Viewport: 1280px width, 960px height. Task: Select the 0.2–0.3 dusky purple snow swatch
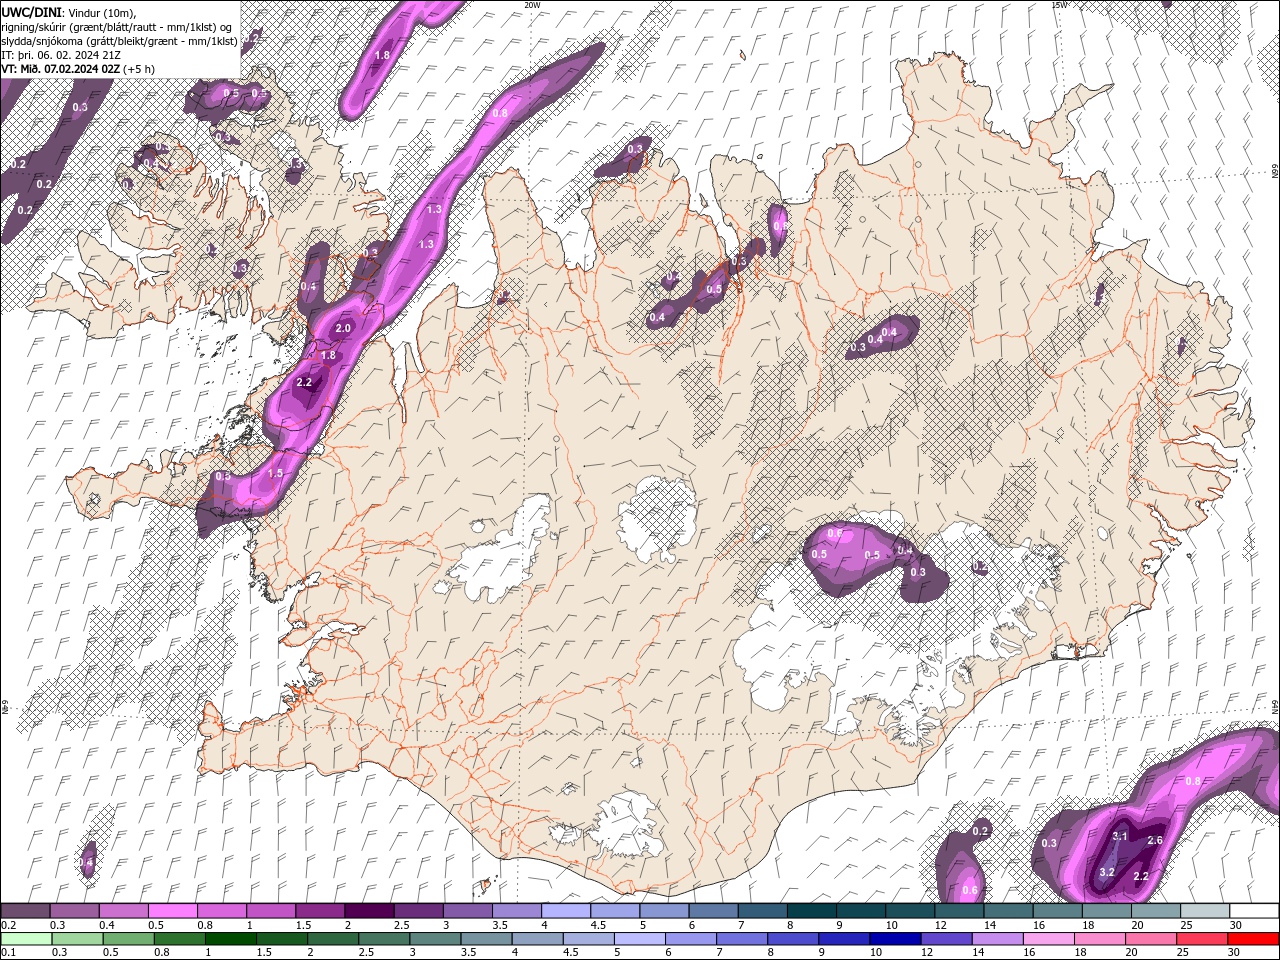pos(26,911)
